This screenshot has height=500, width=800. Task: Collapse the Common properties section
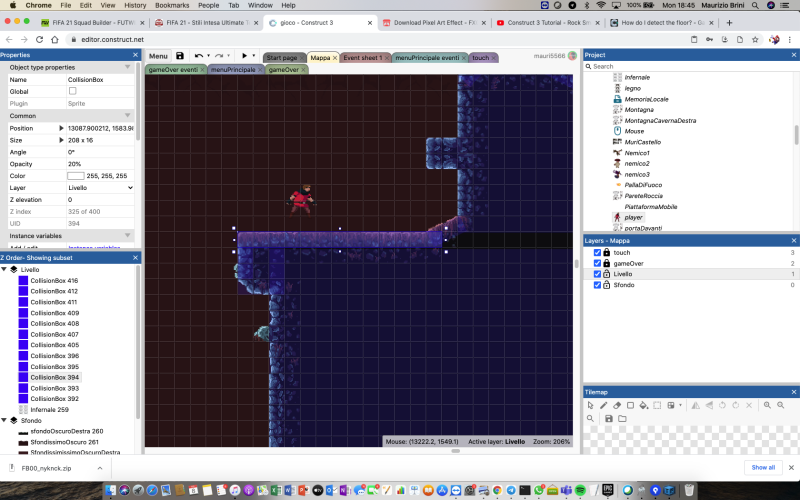pos(128,116)
